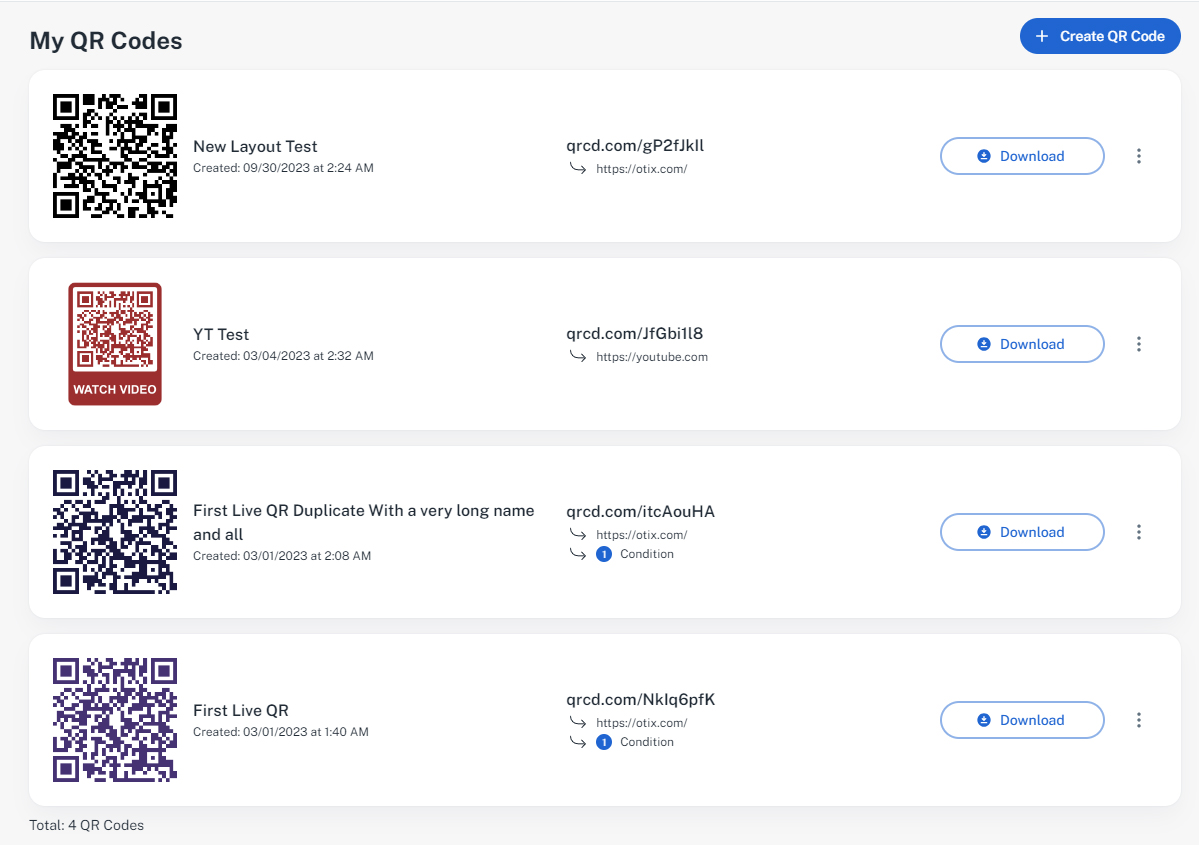Click the purple First Live QR thumbnail
The width and height of the screenshot is (1199, 845).
click(114, 719)
